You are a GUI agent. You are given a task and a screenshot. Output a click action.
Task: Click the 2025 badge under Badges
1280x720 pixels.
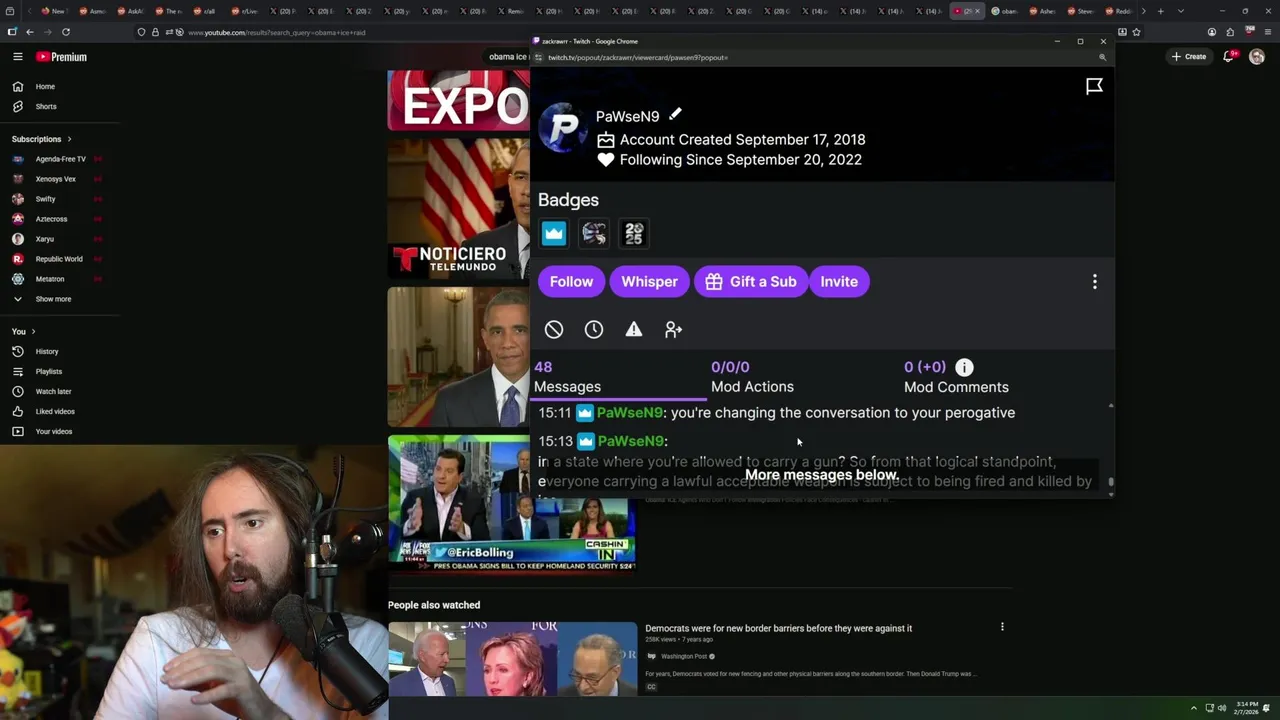[x=634, y=233]
